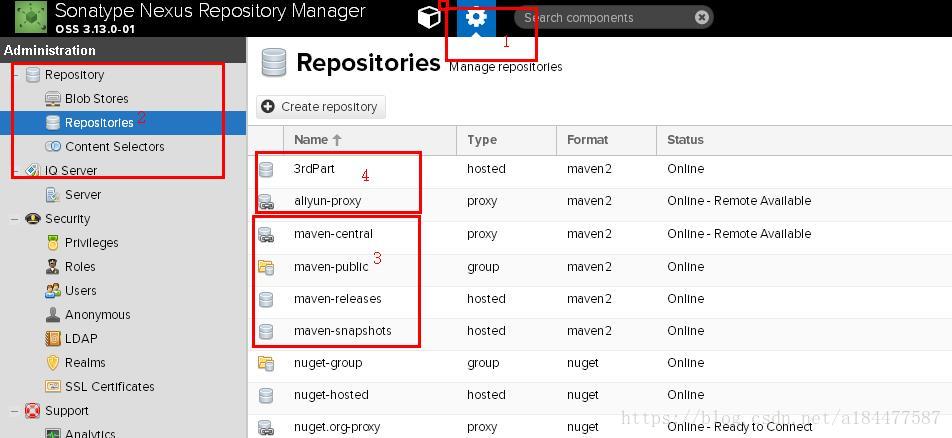Viewport: 952px width, 438px height.
Task: Click the Content Selectors icon
Action: click(53, 146)
